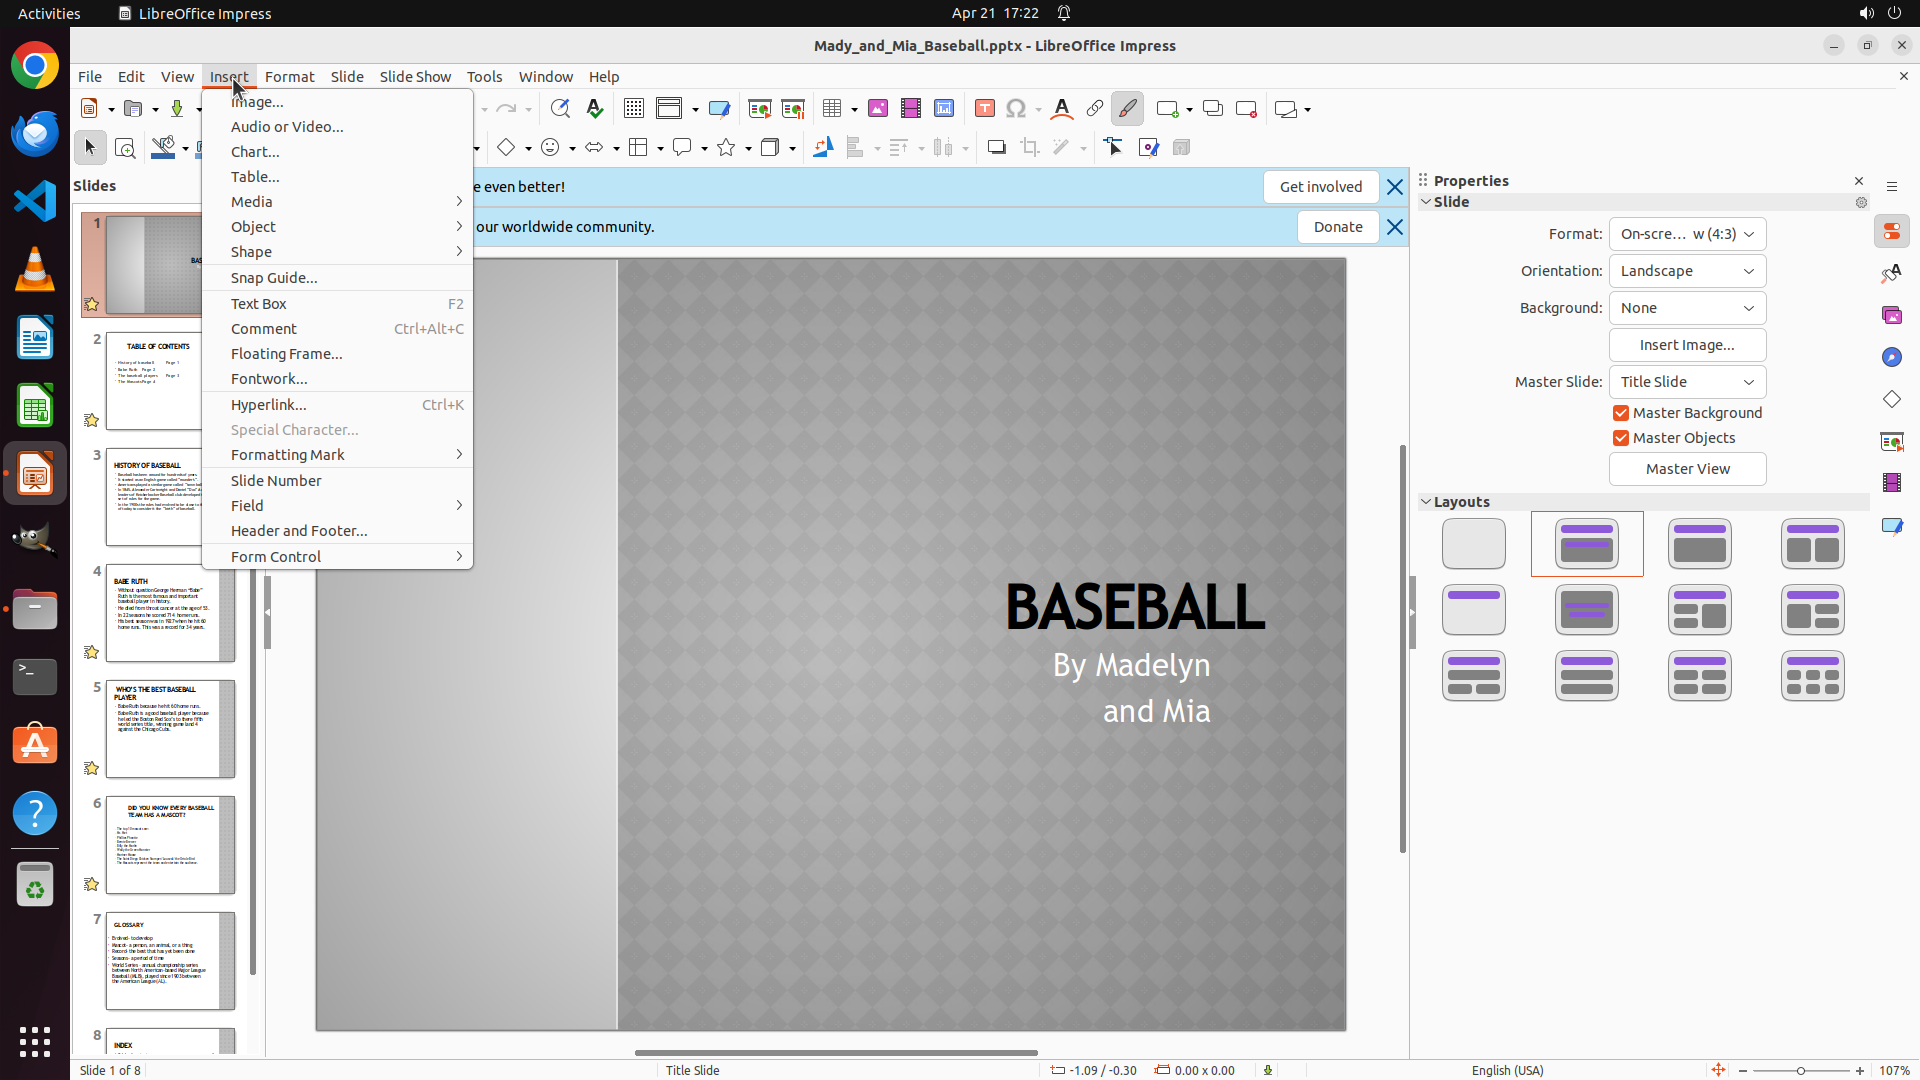Toggle the Crop Image tool
The width and height of the screenshot is (1920, 1080).
click(x=1029, y=148)
